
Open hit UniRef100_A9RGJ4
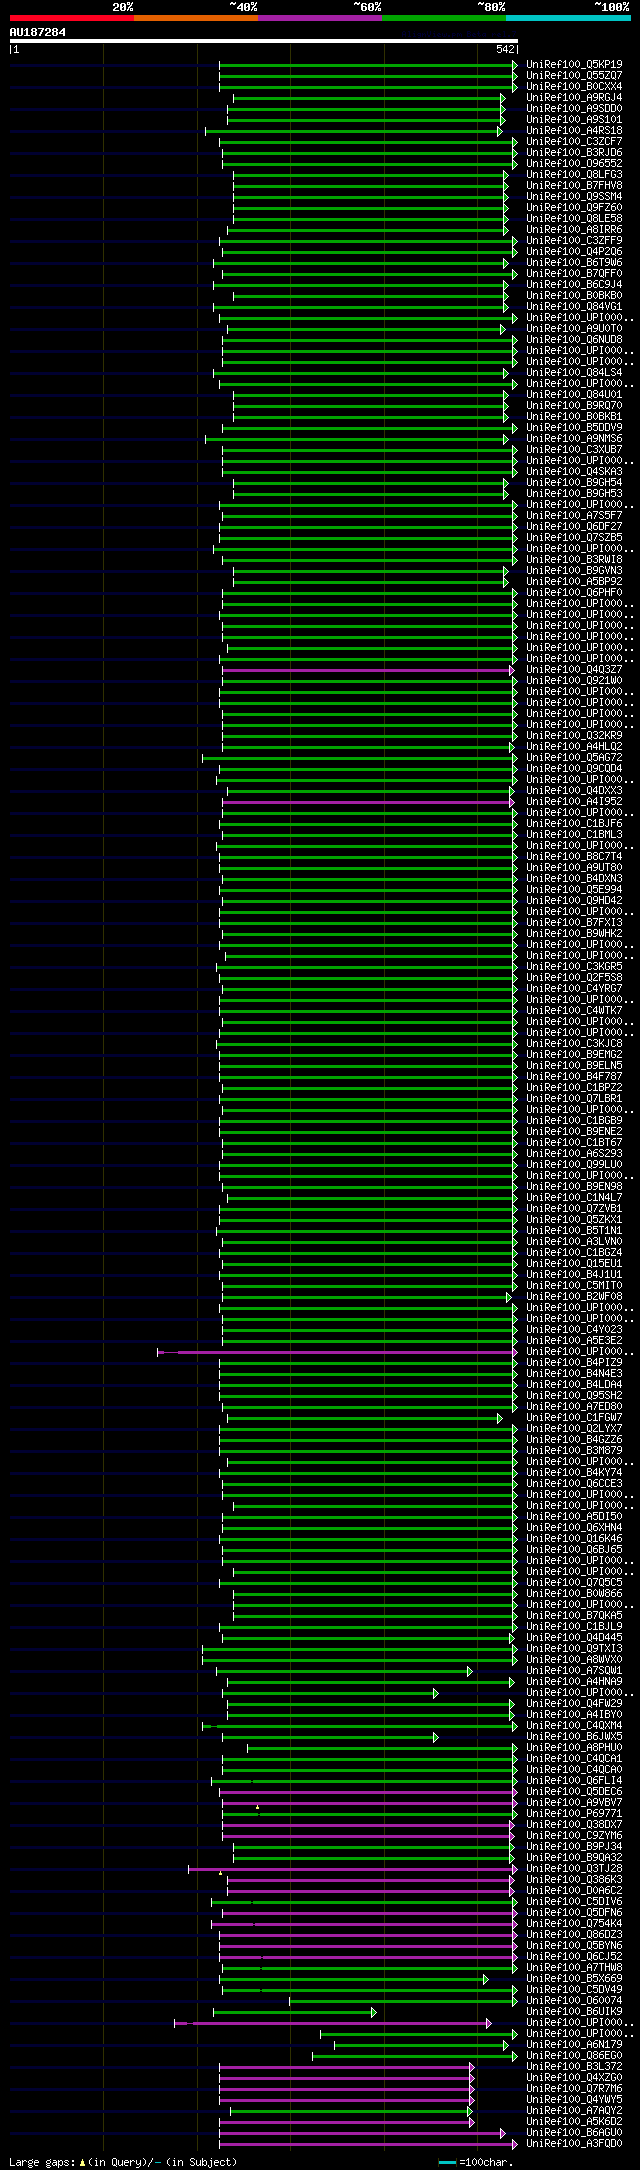[x=574, y=97]
